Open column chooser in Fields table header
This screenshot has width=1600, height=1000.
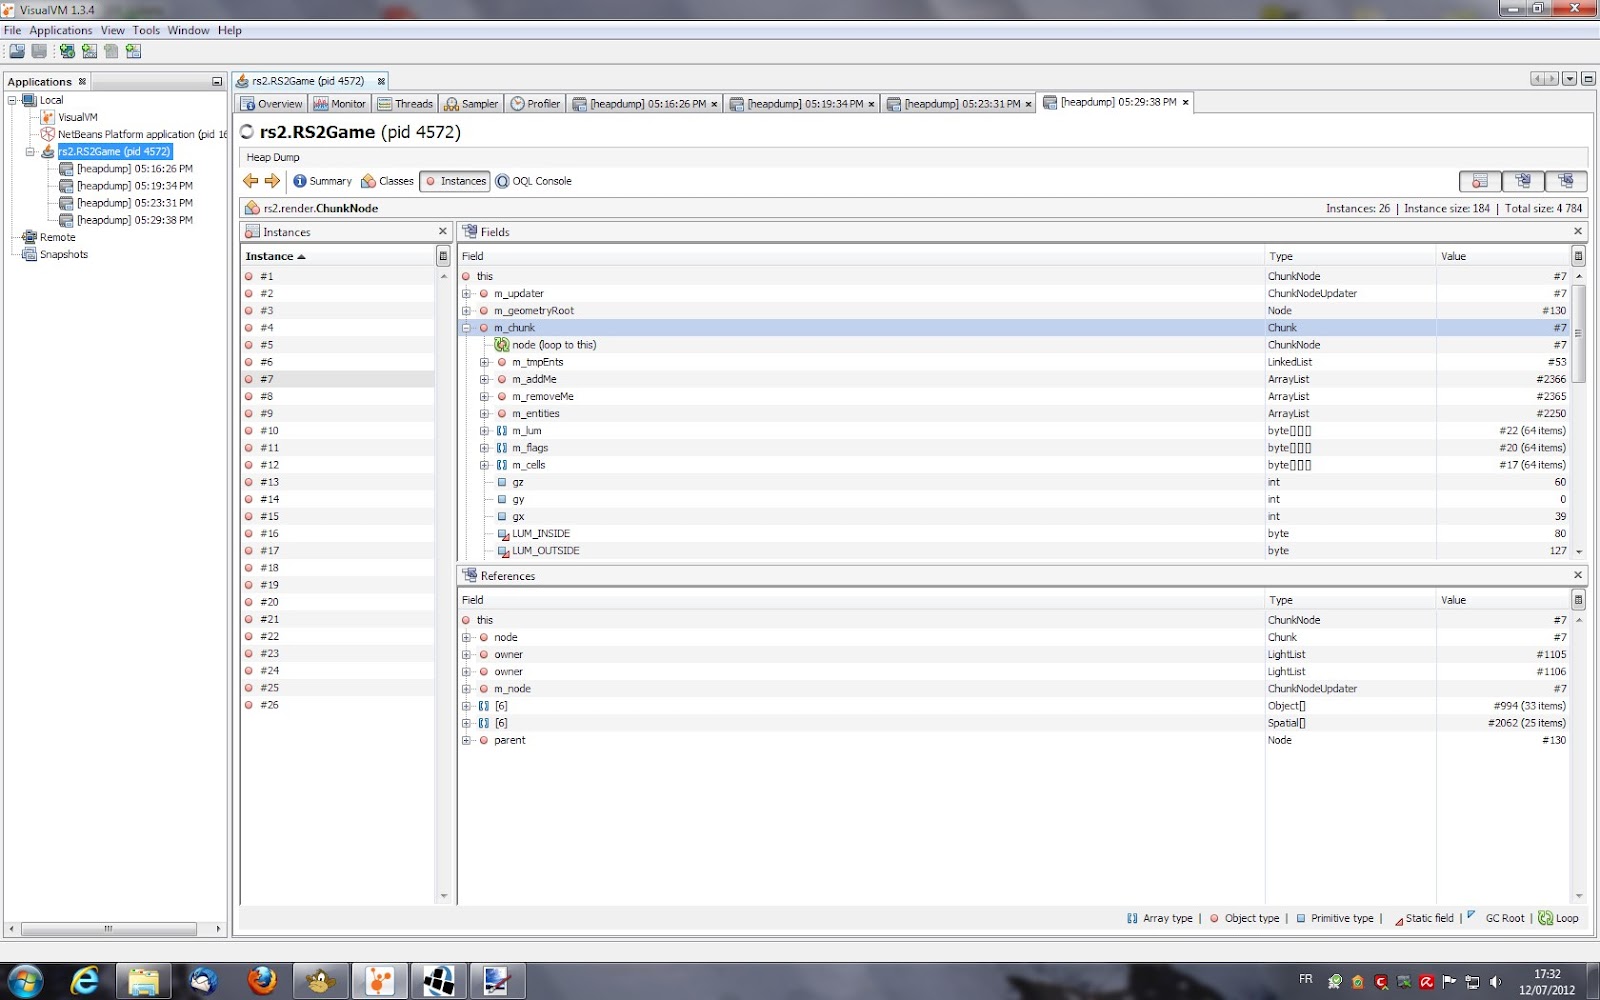pyautogui.click(x=1579, y=256)
